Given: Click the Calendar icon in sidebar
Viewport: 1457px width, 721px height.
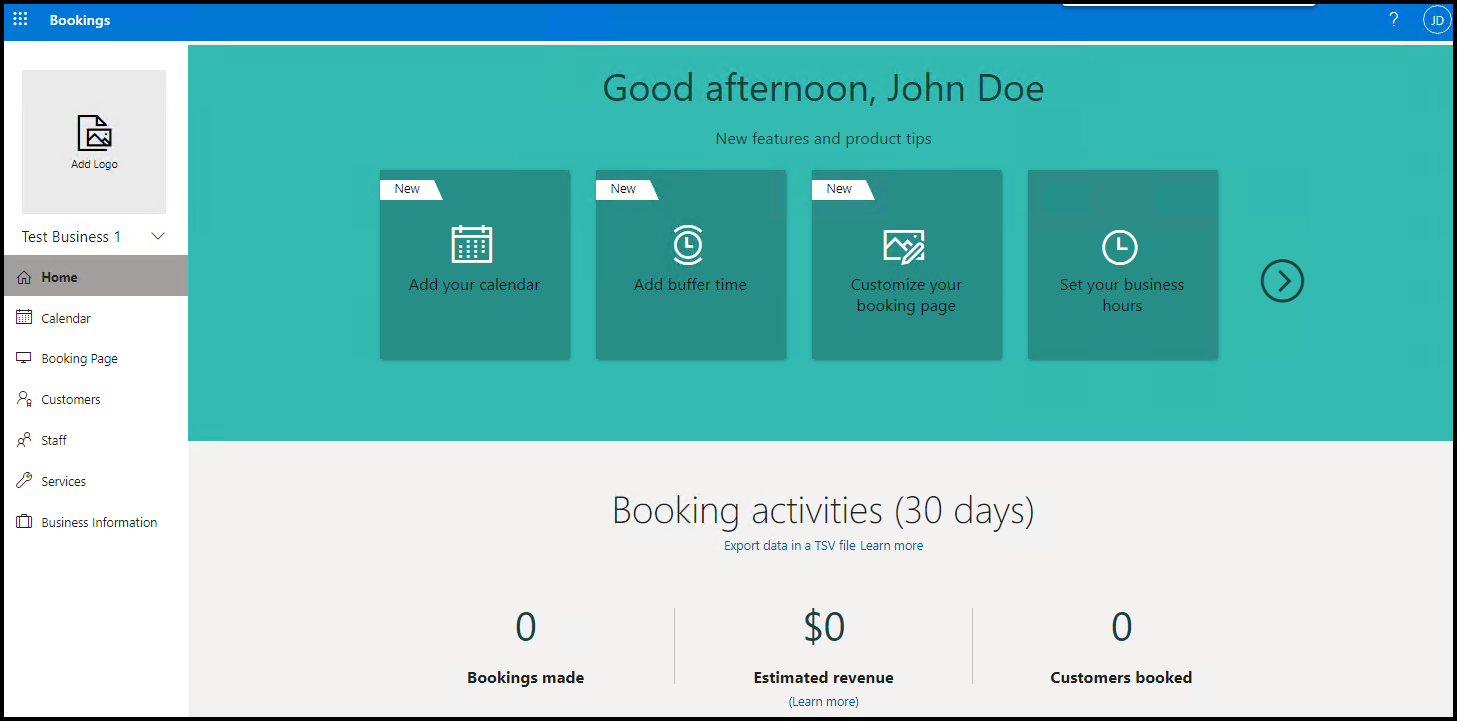Looking at the screenshot, I should click(x=25, y=317).
